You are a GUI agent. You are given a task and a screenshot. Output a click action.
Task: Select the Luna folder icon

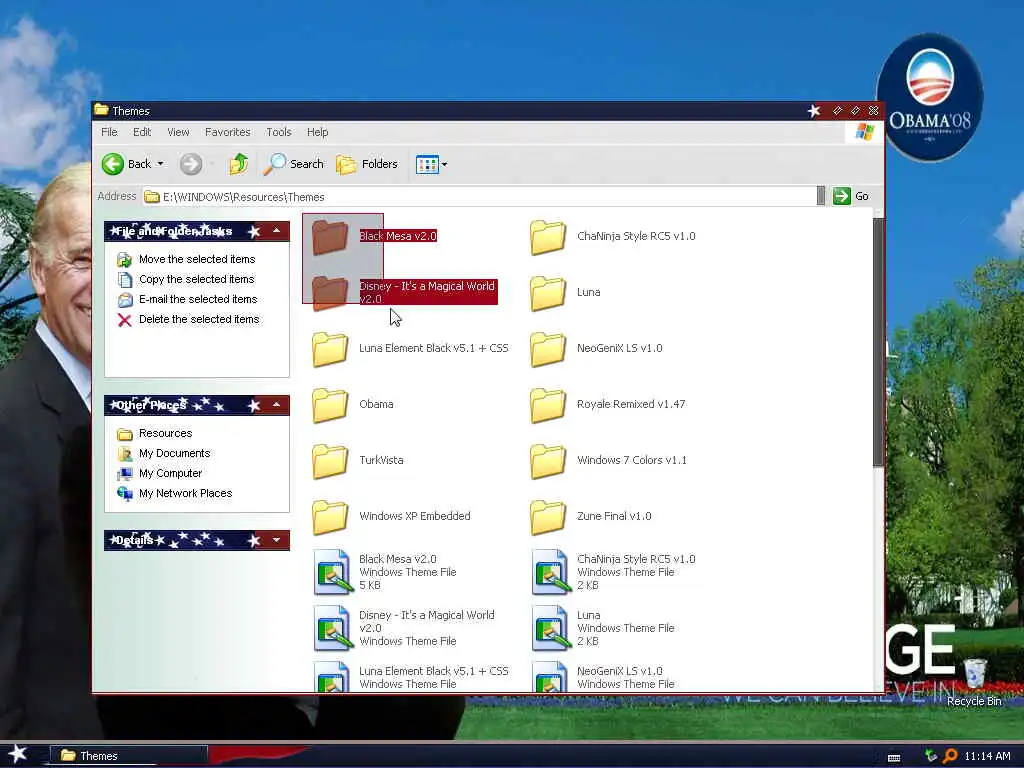tap(548, 293)
